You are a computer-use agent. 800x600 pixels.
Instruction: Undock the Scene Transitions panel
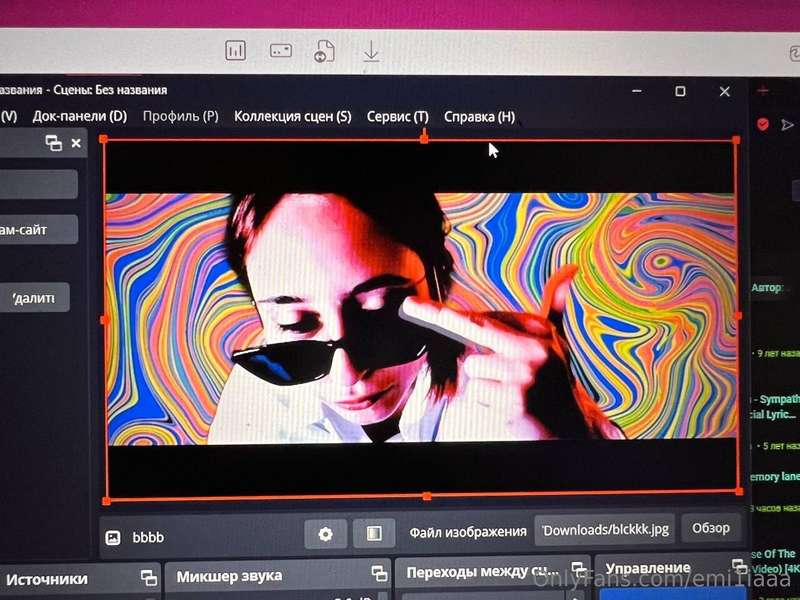(579, 568)
